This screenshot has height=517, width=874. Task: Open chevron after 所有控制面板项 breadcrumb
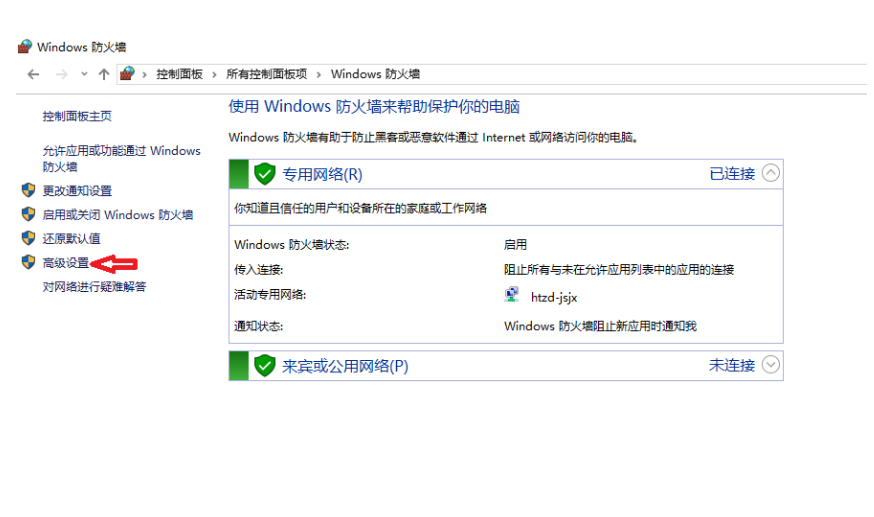point(319,75)
